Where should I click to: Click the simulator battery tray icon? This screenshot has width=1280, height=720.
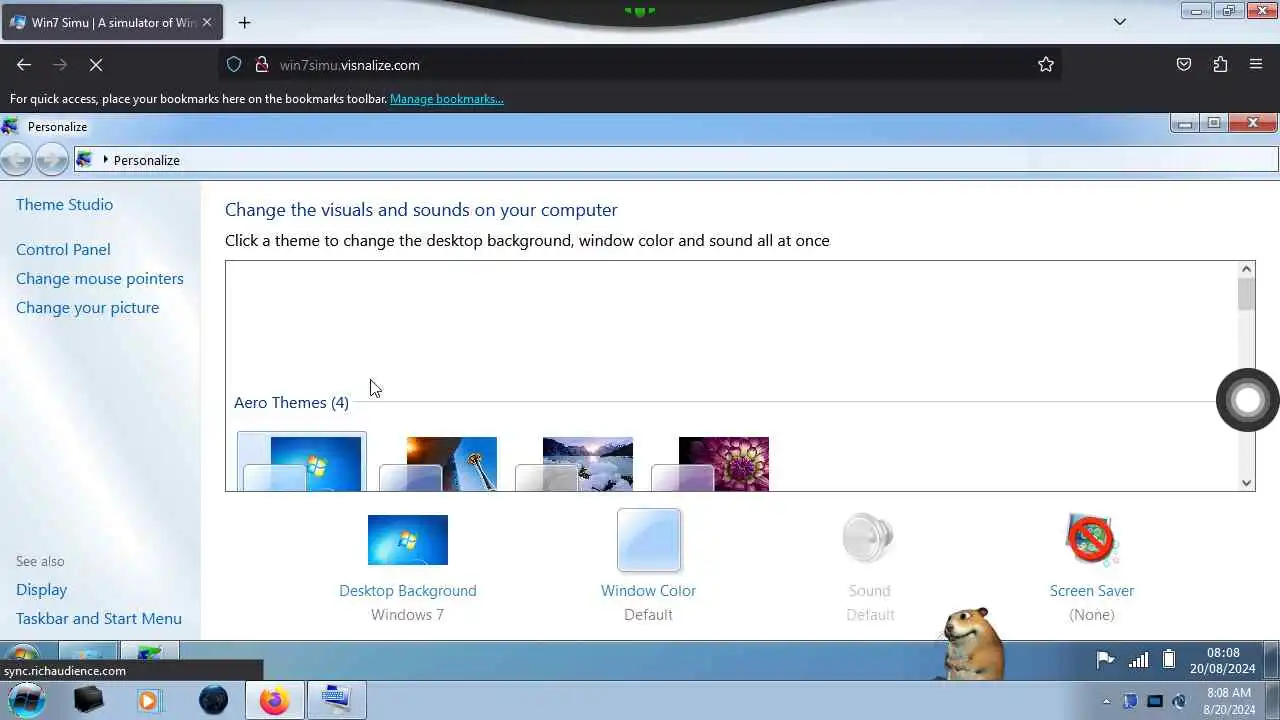pos(1168,660)
